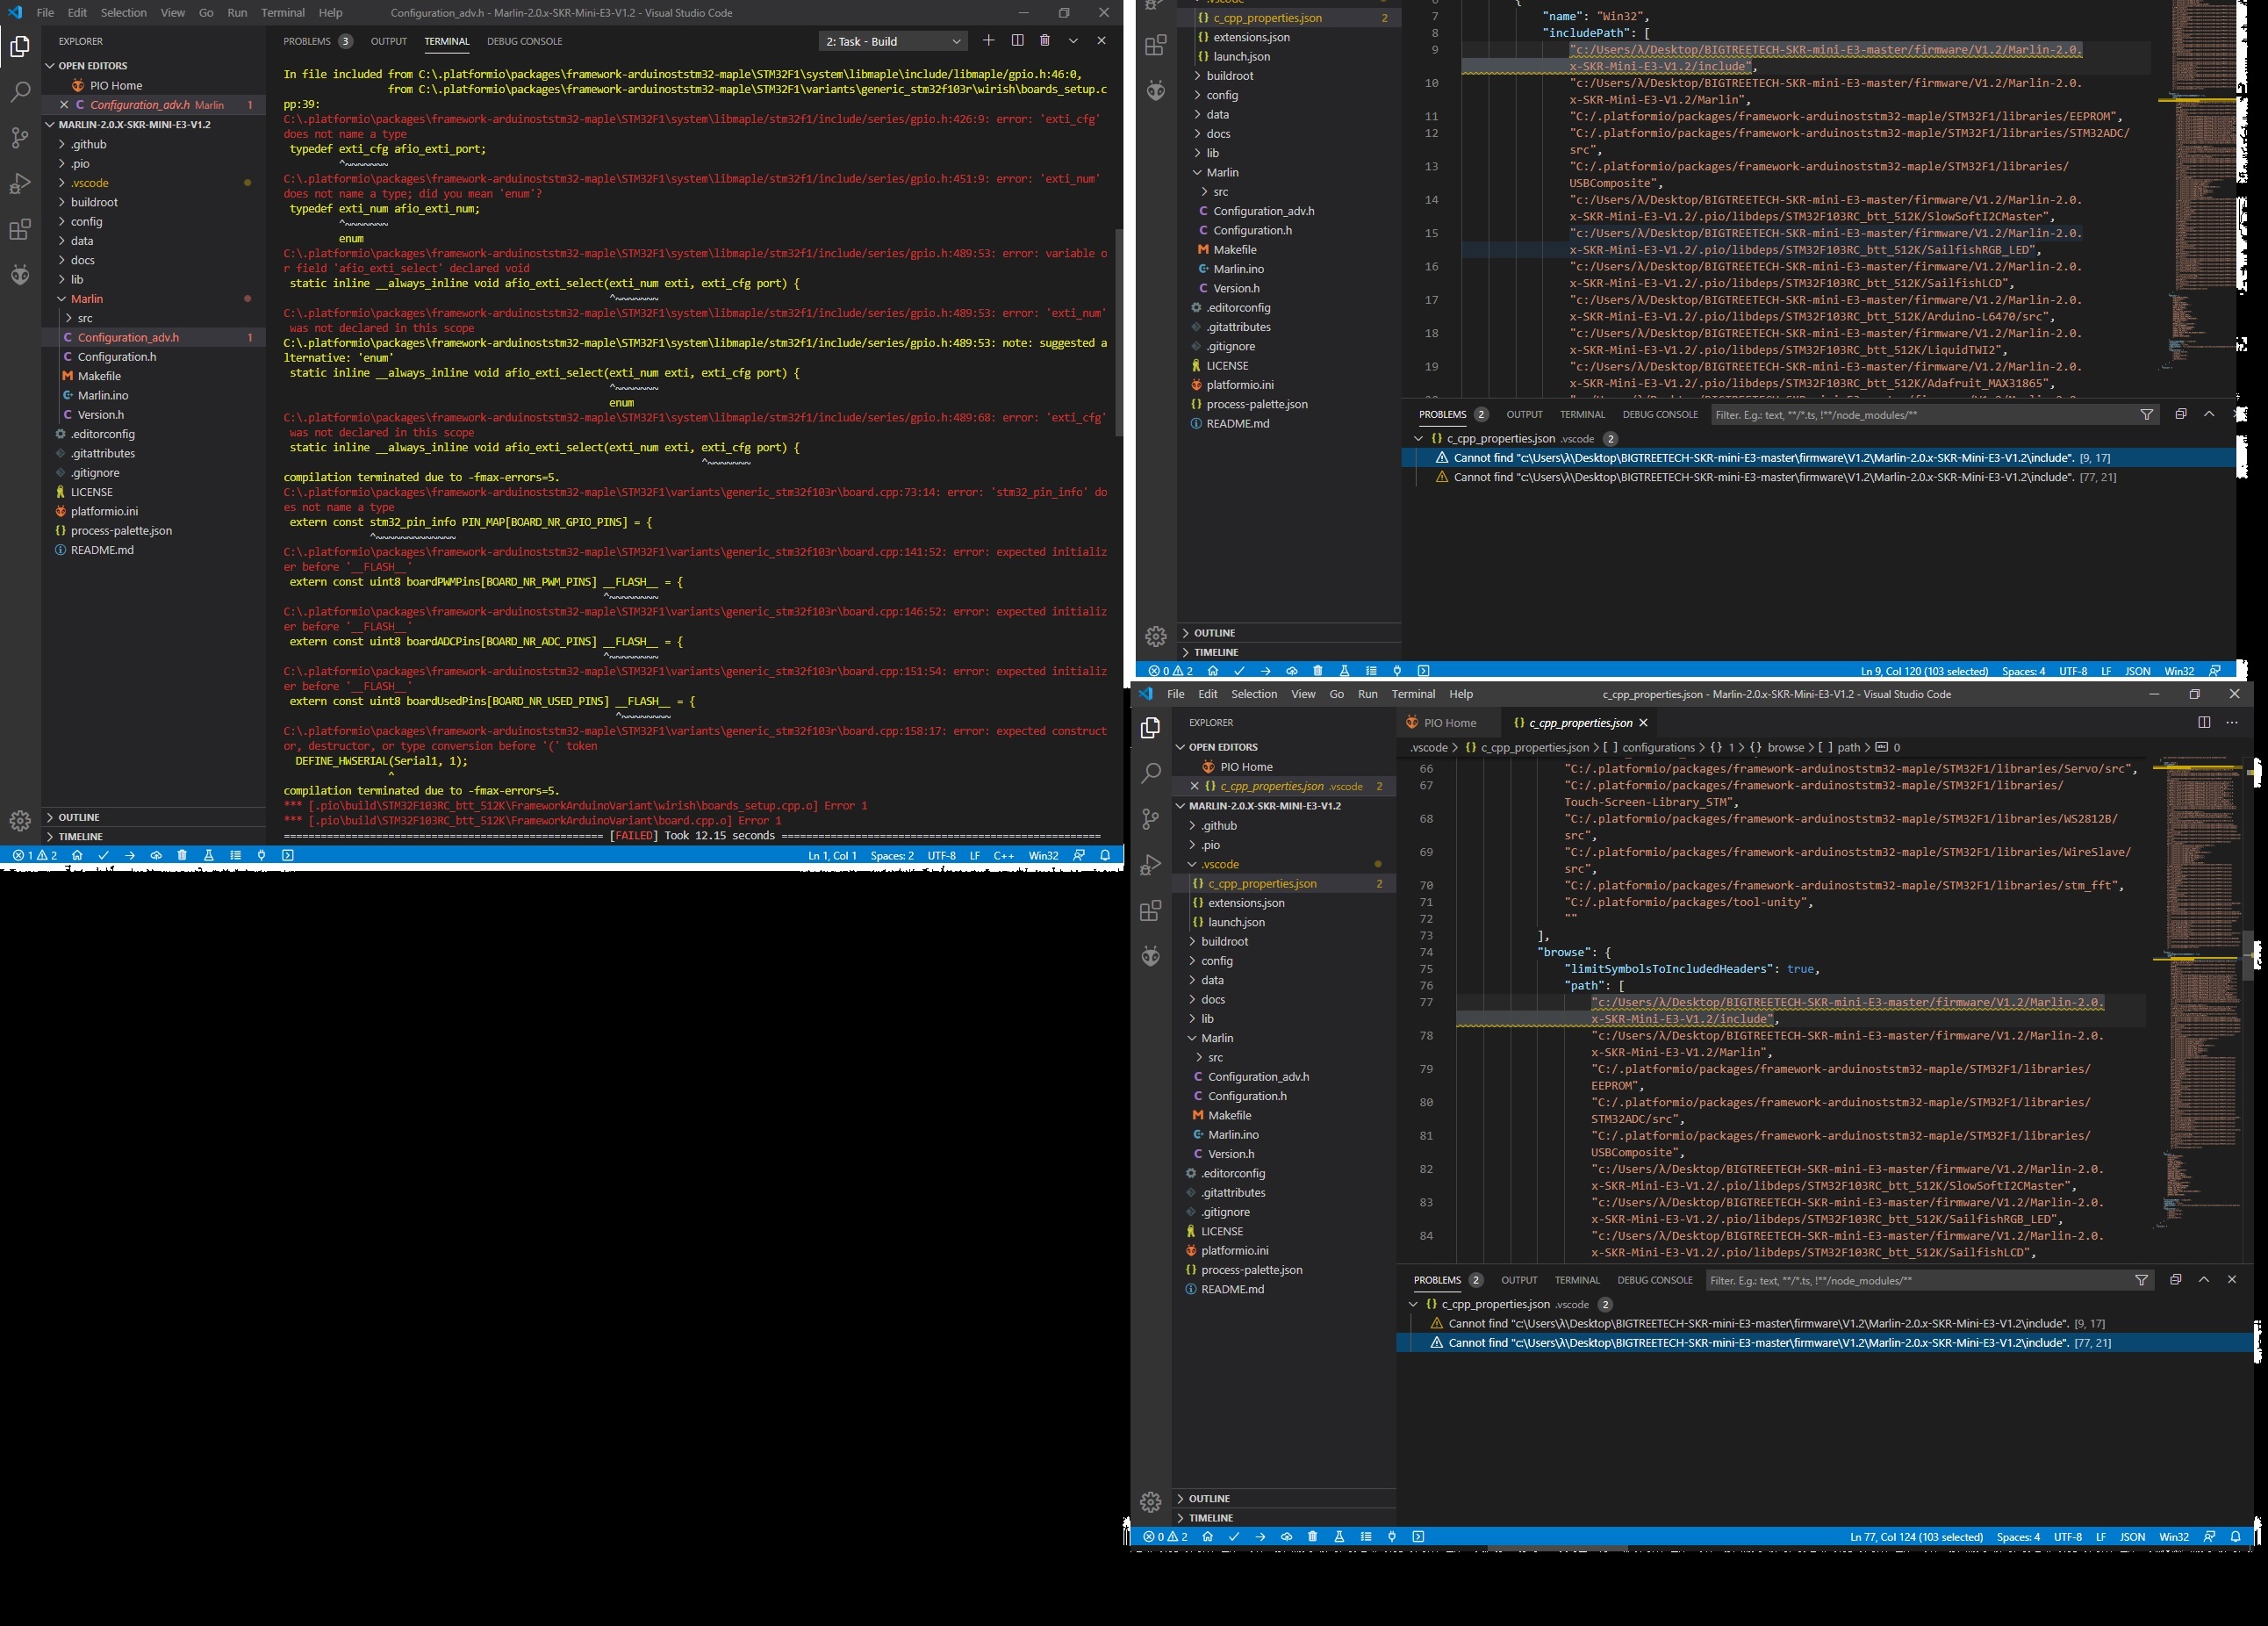Expand TIMELINE section in bottom-right window
Screen dimensions: 2268x1626
click(x=1284, y=1517)
